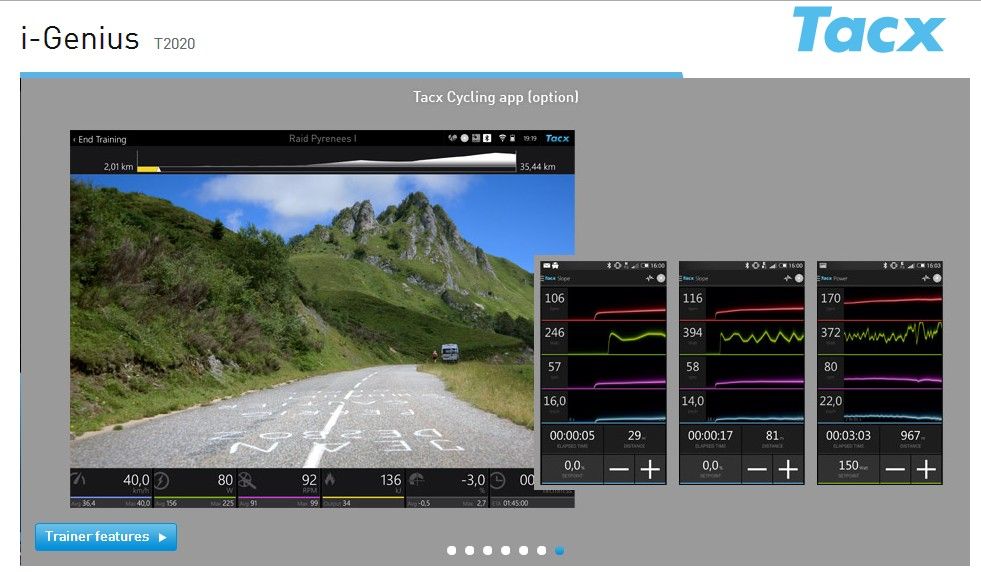981x572 pixels.
Task: Select the active blue carousel dot
Action: pyautogui.click(x=560, y=550)
